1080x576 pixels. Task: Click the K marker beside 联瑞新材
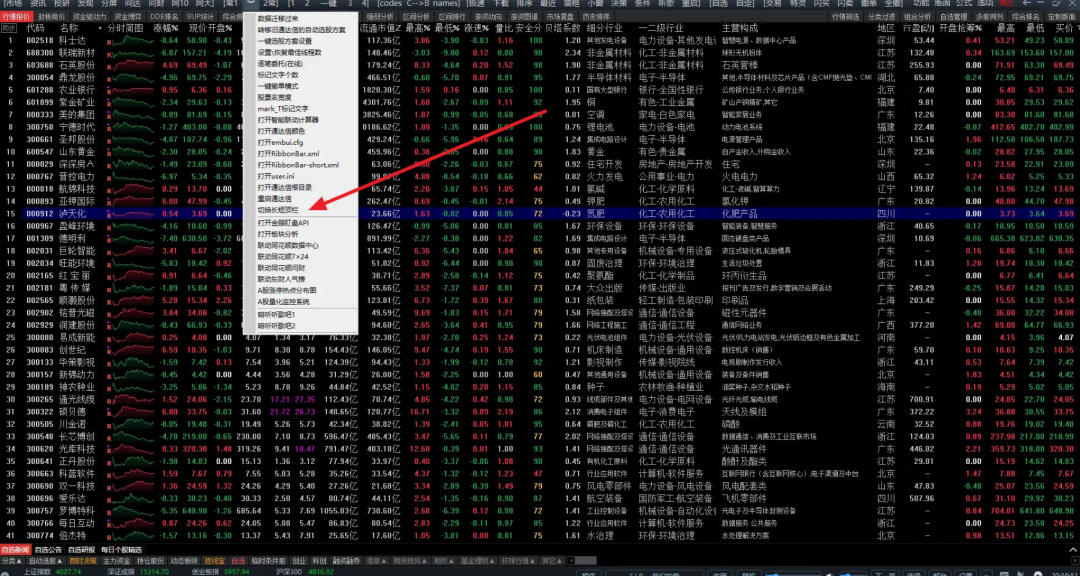(109, 54)
